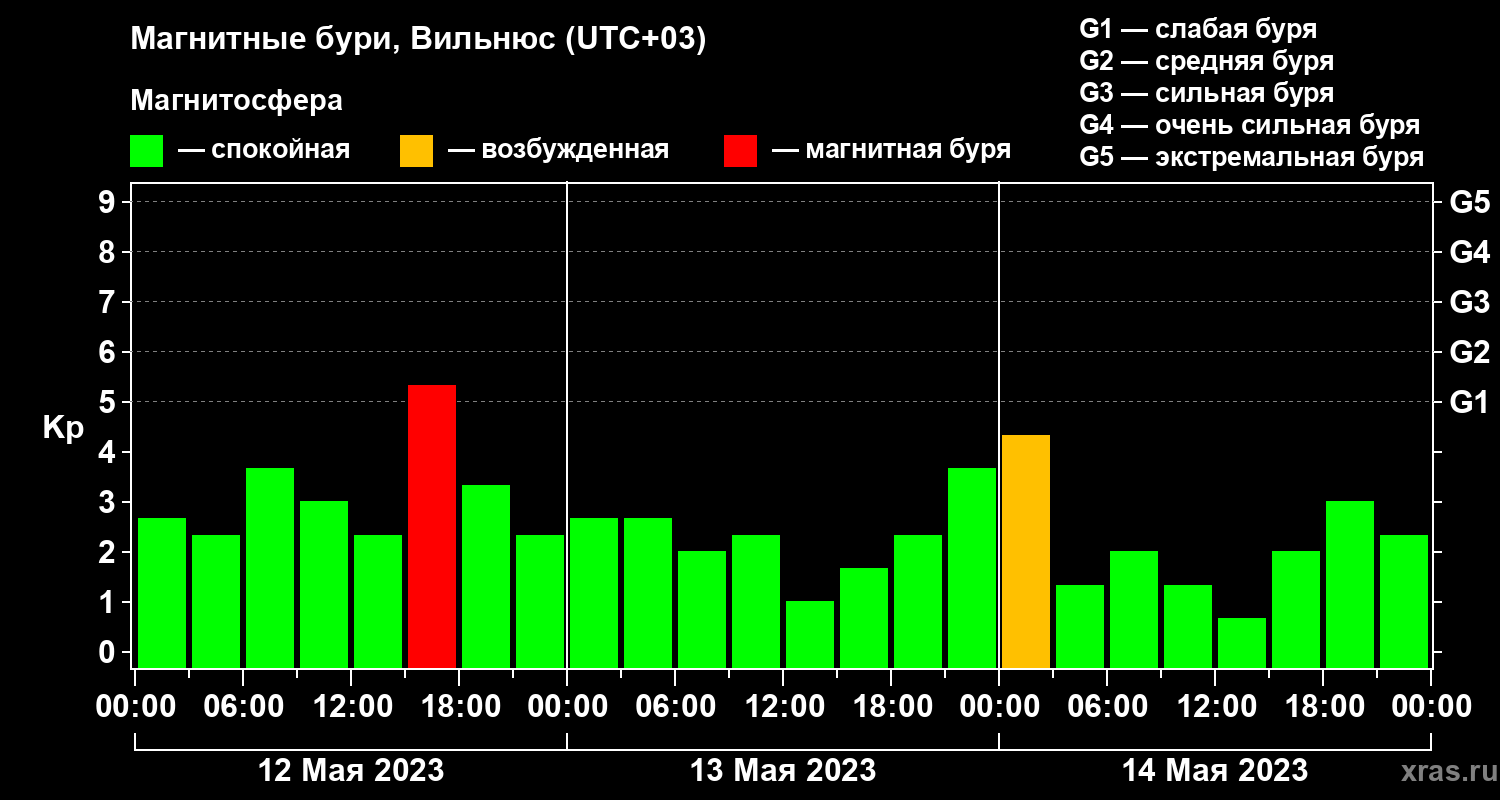Click the '— магнитная буря' legend label
This screenshot has height=800, width=1500.
[x=892, y=150]
